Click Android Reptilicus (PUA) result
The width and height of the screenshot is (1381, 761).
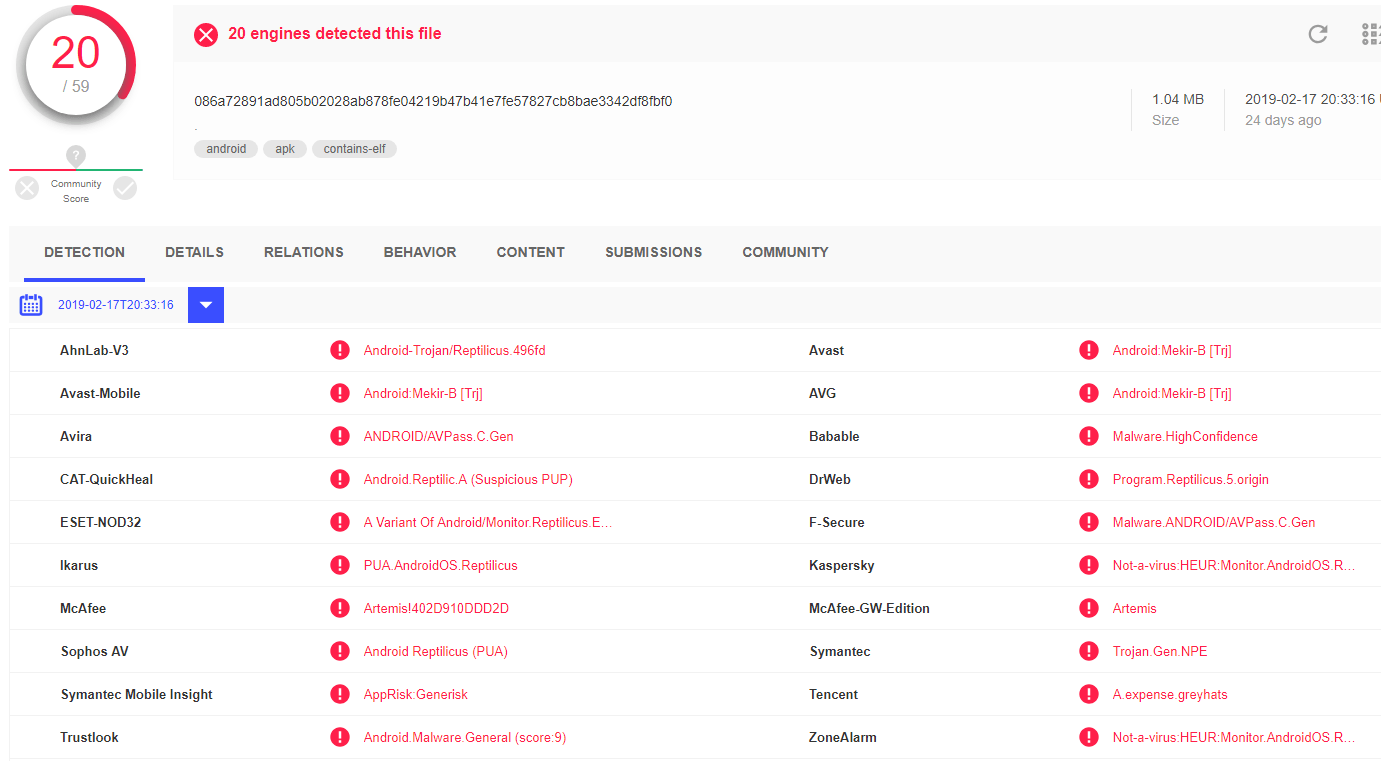436,651
